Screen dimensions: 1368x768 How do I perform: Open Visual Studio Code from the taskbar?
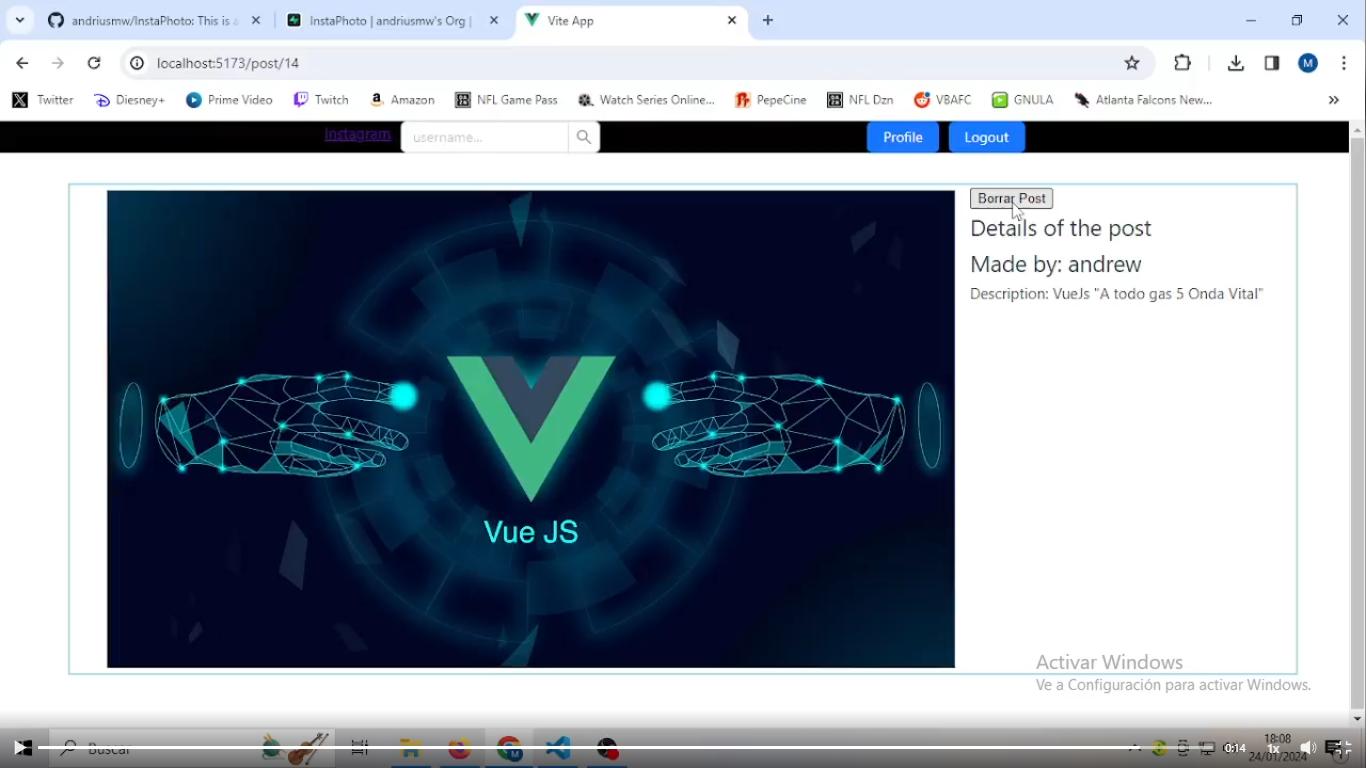(558, 748)
